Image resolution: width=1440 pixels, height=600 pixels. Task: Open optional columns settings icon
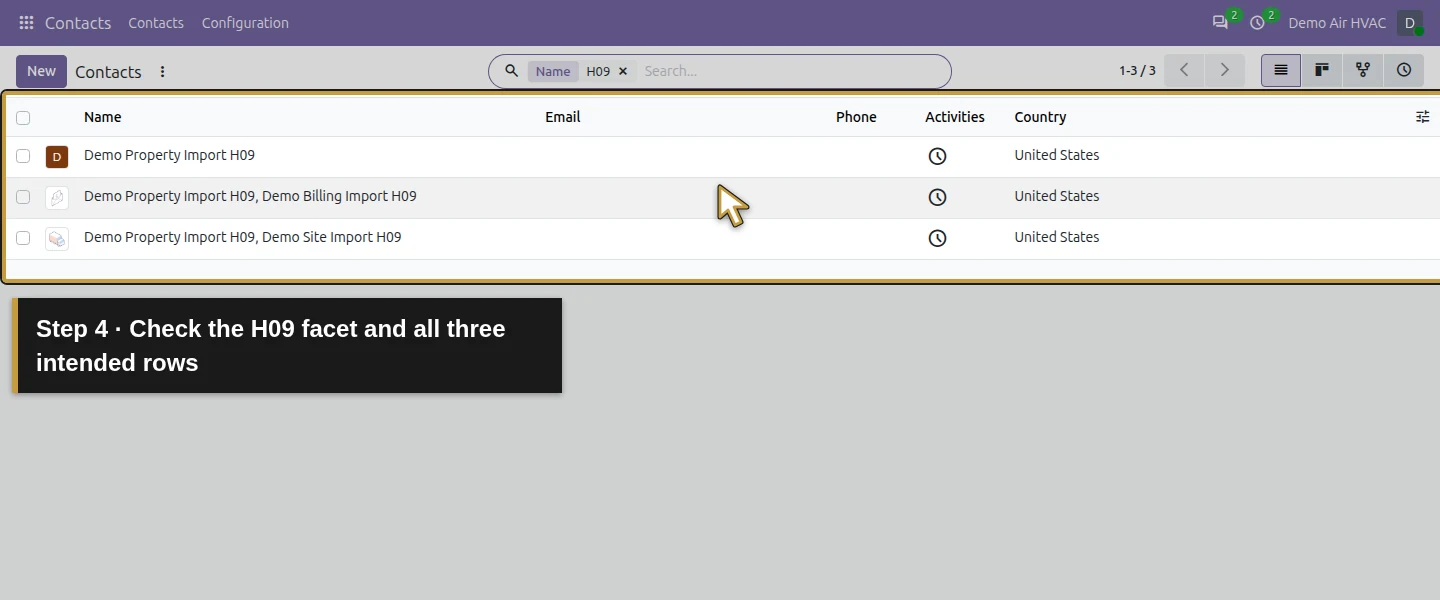tap(1422, 117)
